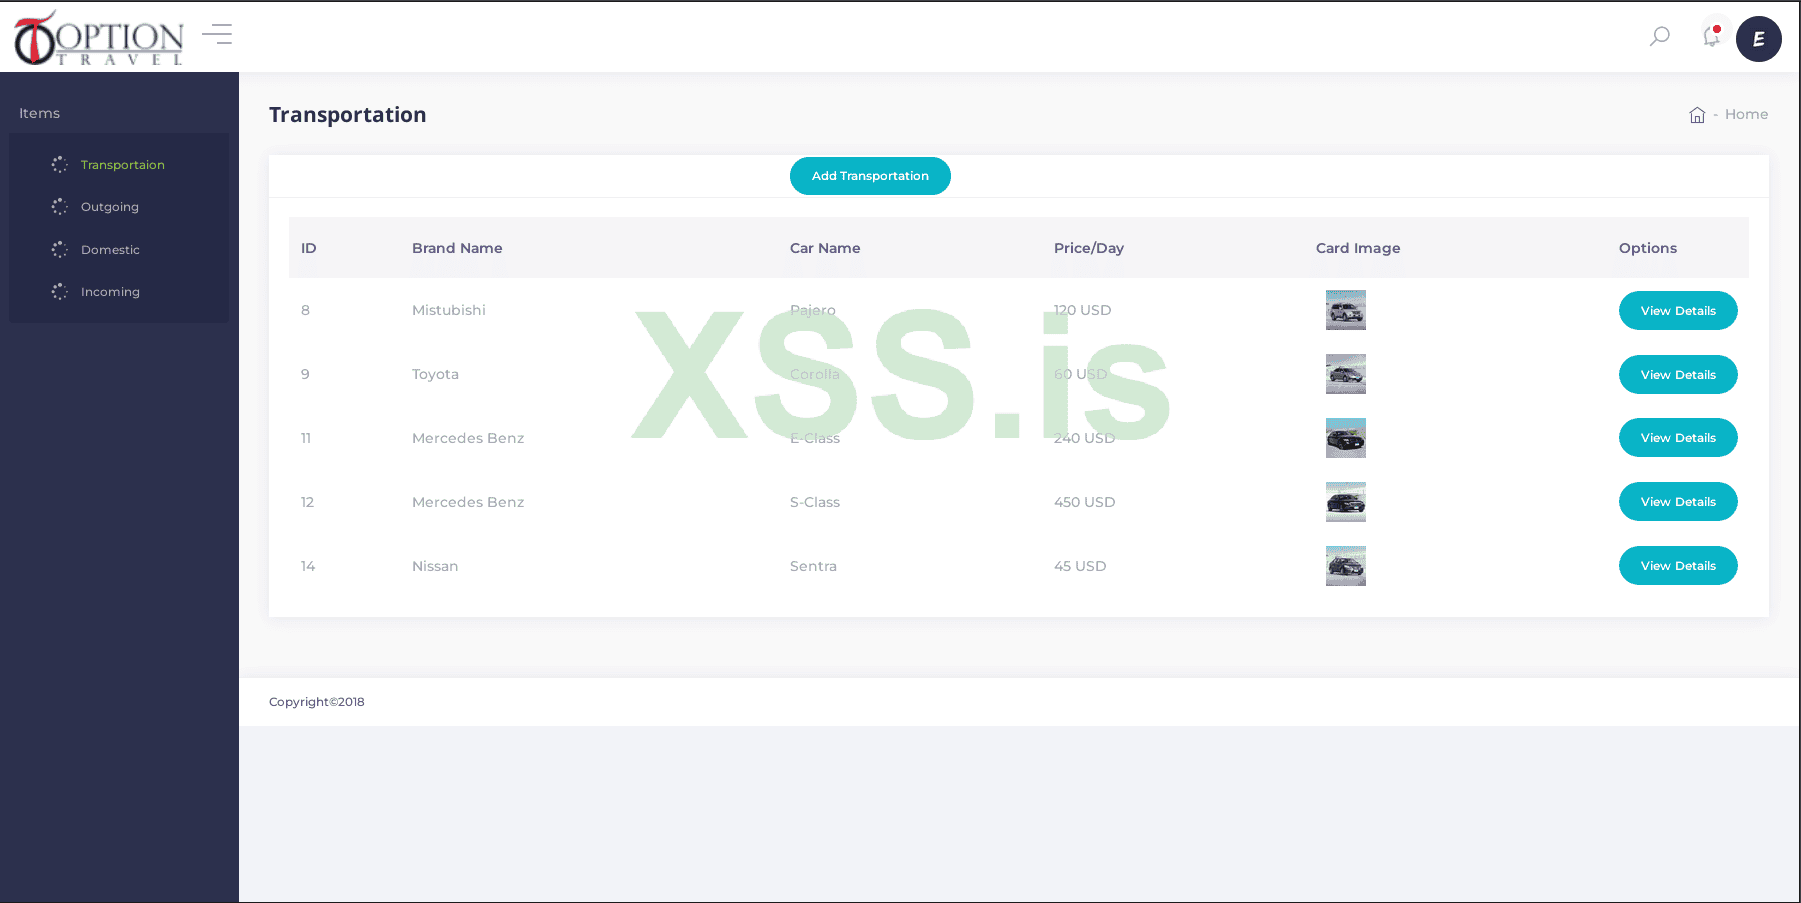Click the ID 12 cell
The image size is (1801, 903).
pyautogui.click(x=308, y=502)
